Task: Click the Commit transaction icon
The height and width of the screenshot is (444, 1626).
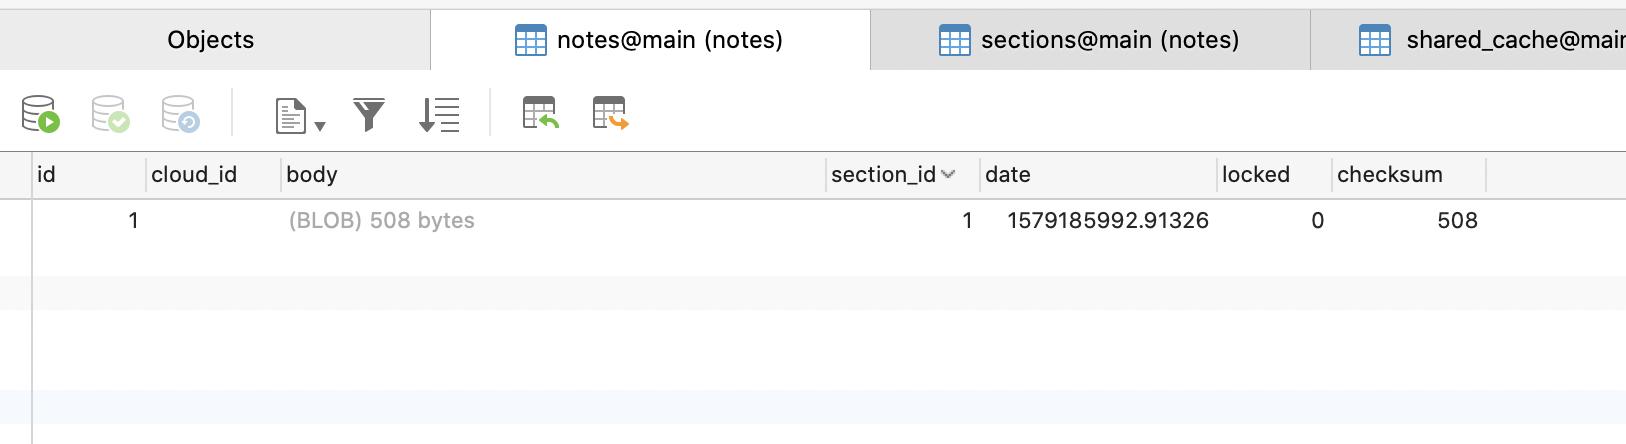Action: coord(111,114)
